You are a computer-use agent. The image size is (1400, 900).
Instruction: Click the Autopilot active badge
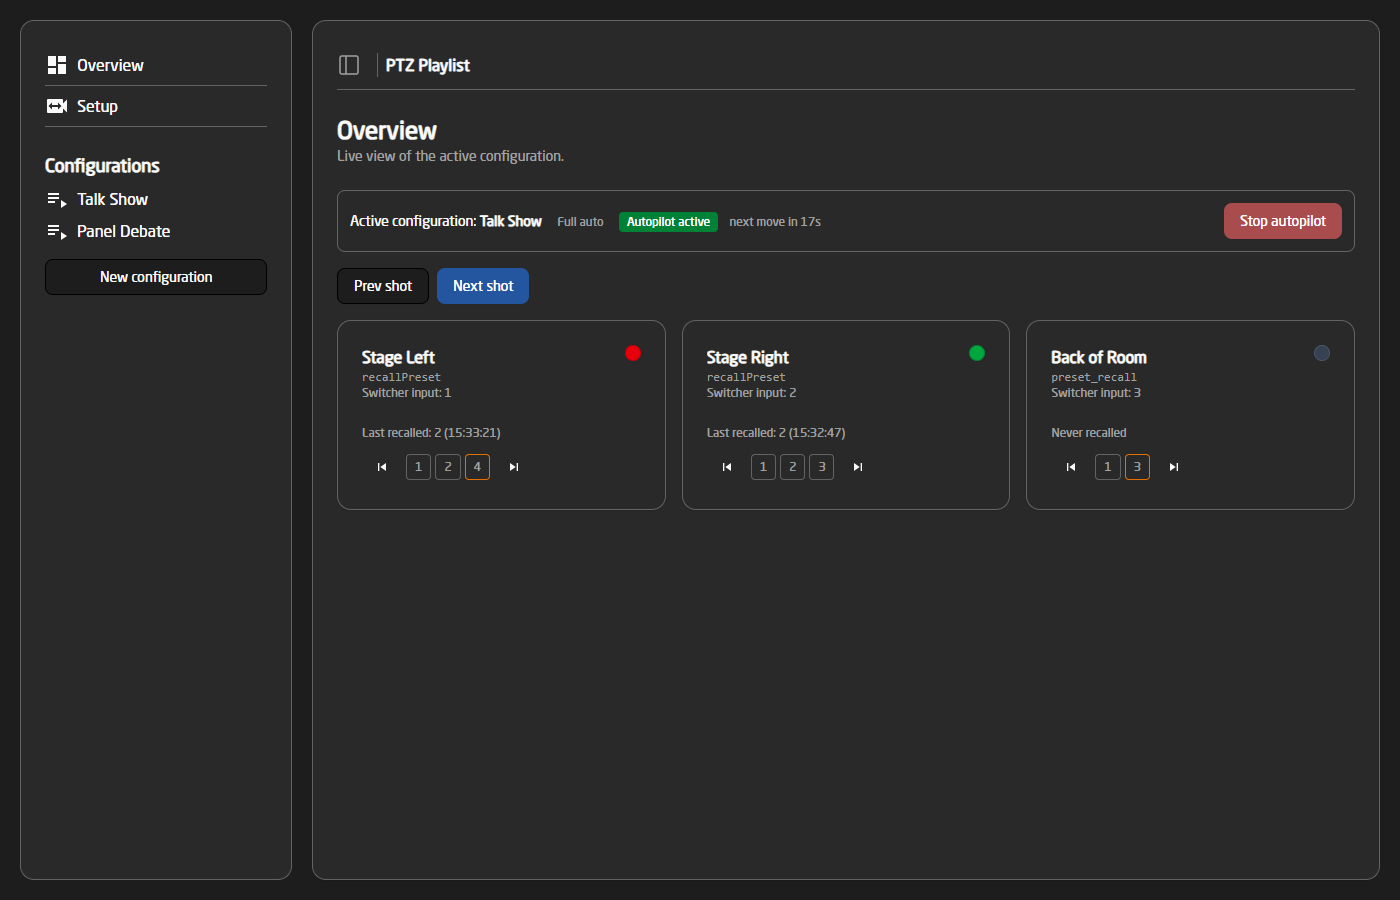coord(668,222)
